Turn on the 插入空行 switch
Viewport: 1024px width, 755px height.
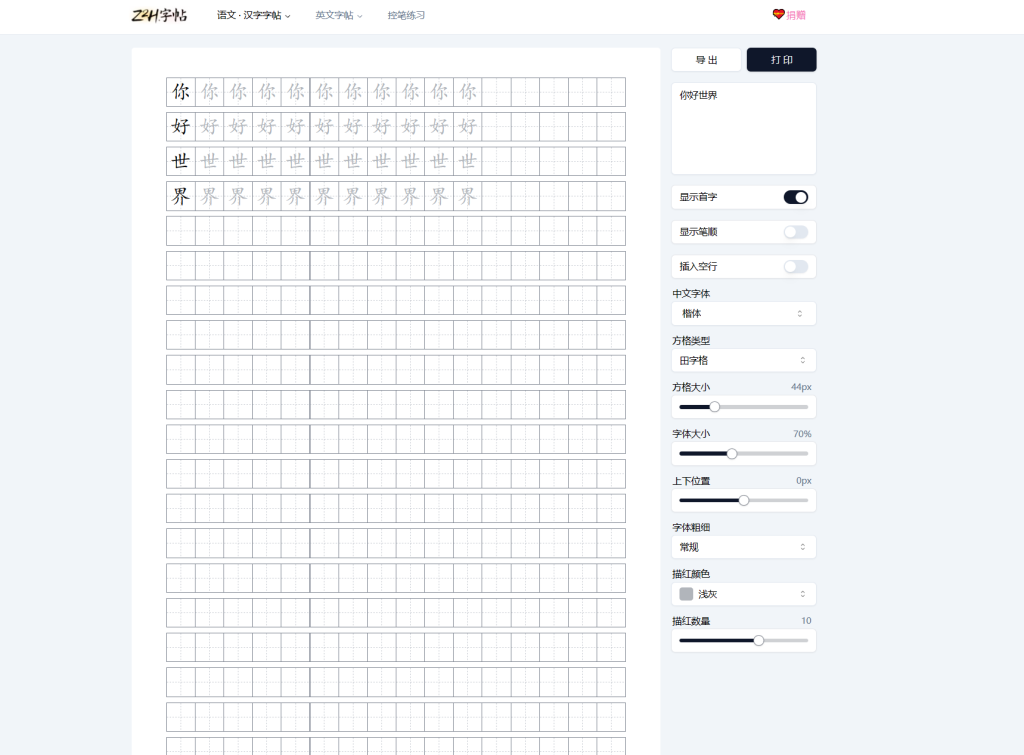795,267
